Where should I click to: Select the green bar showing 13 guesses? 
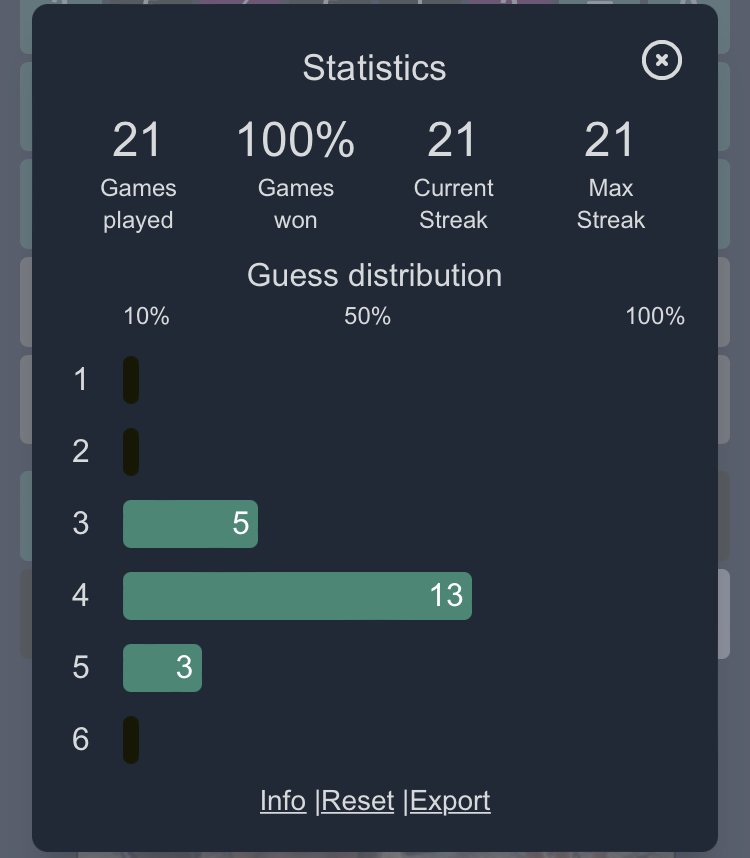[x=297, y=596]
